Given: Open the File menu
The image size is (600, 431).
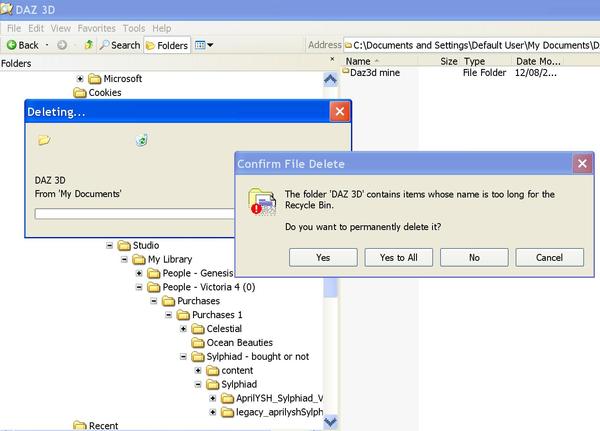Looking at the screenshot, I should click(14, 28).
